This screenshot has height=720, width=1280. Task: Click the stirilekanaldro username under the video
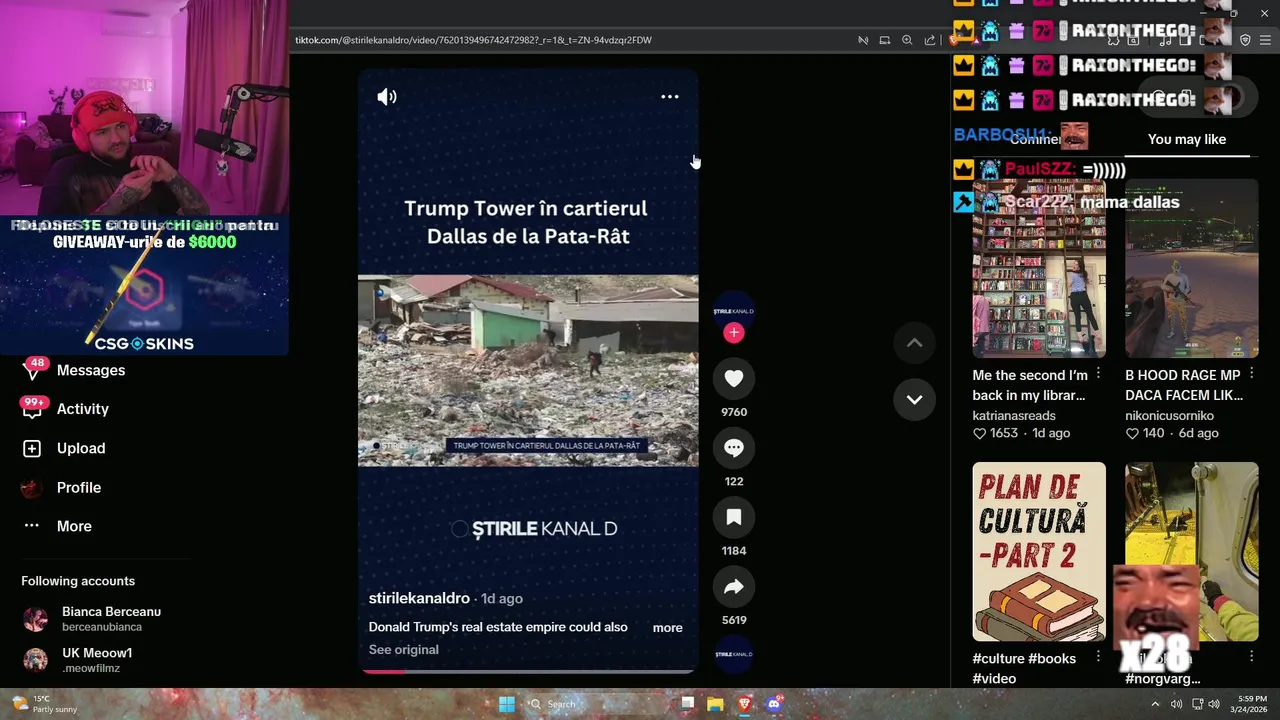419,598
